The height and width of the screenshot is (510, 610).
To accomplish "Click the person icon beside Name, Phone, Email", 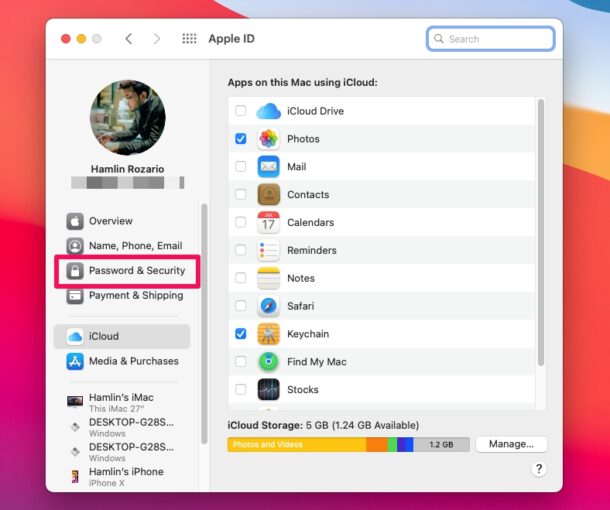I will tap(75, 246).
